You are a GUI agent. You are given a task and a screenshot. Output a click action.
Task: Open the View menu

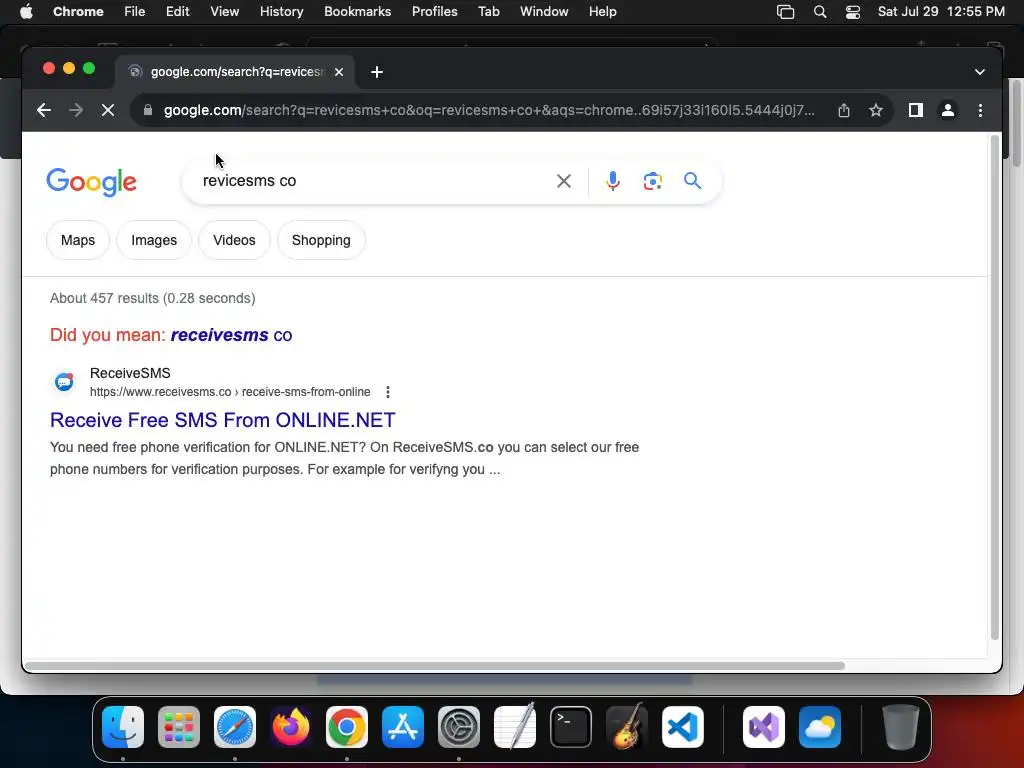coord(224,12)
